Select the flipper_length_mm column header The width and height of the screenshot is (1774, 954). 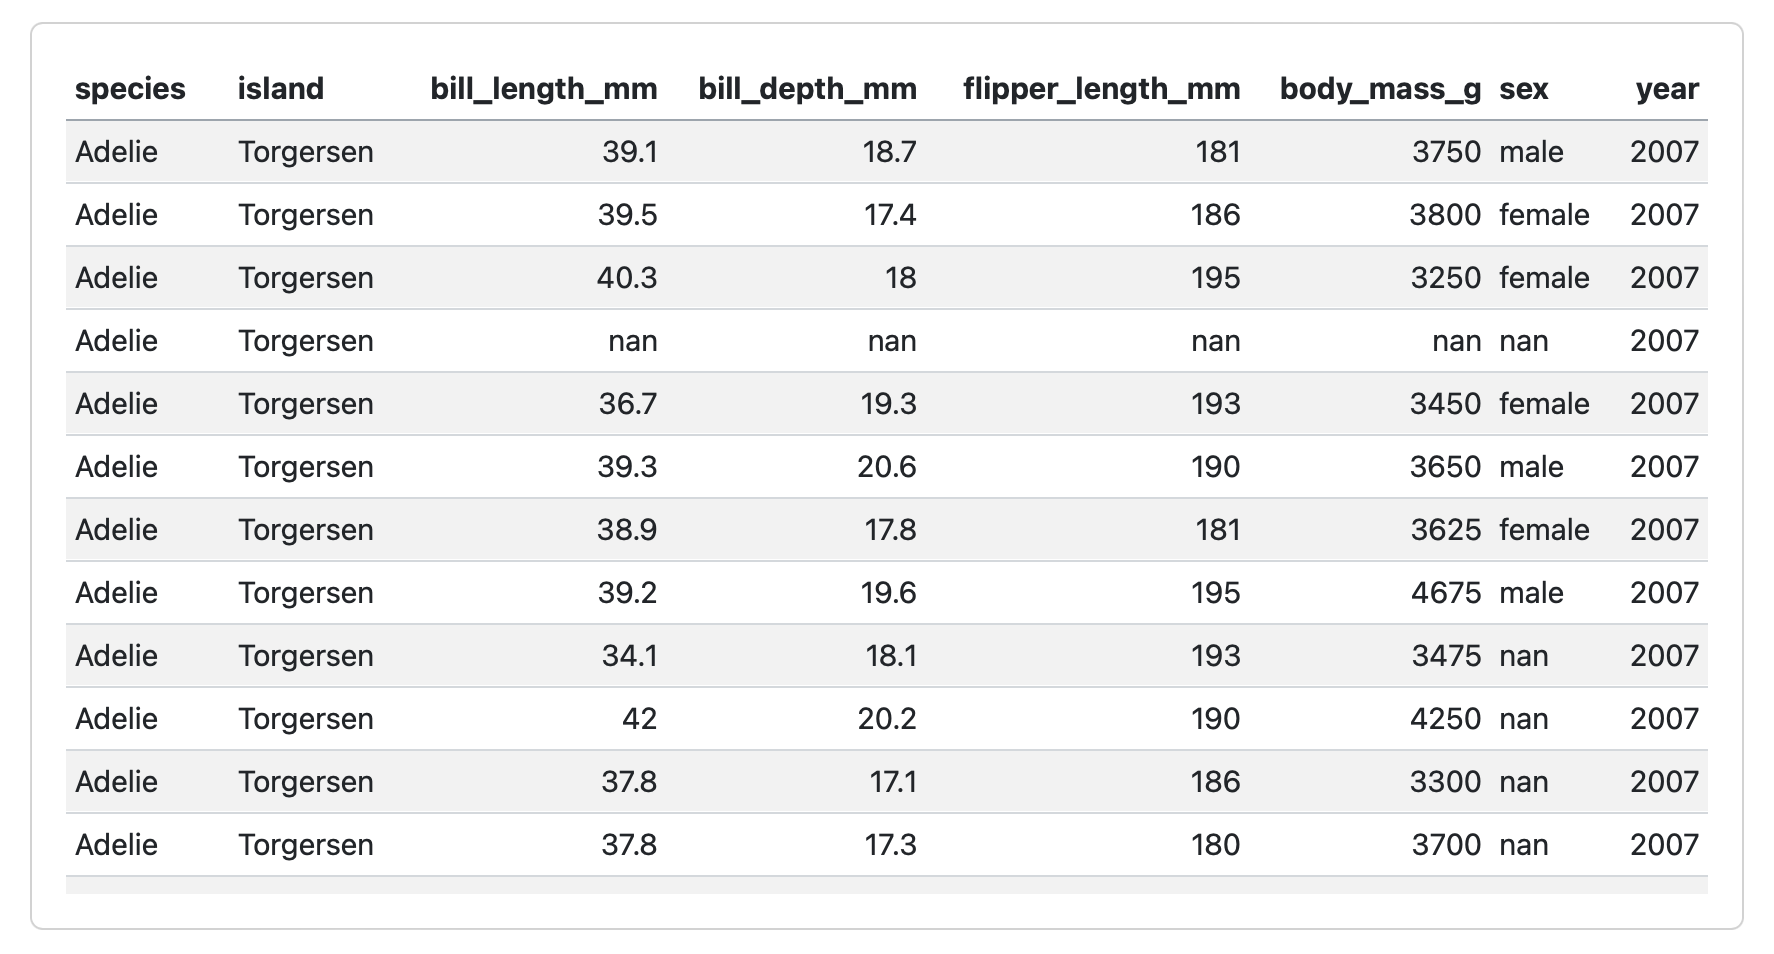[x=1101, y=89]
